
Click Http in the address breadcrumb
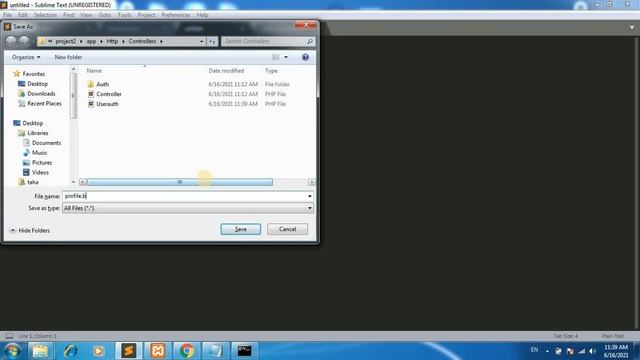click(112, 41)
